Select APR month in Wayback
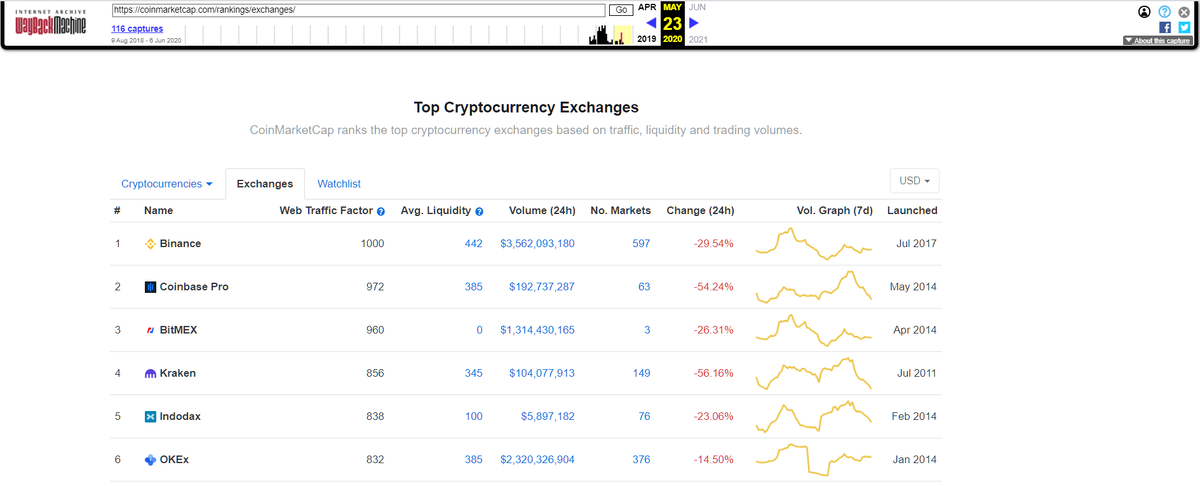 click(648, 7)
